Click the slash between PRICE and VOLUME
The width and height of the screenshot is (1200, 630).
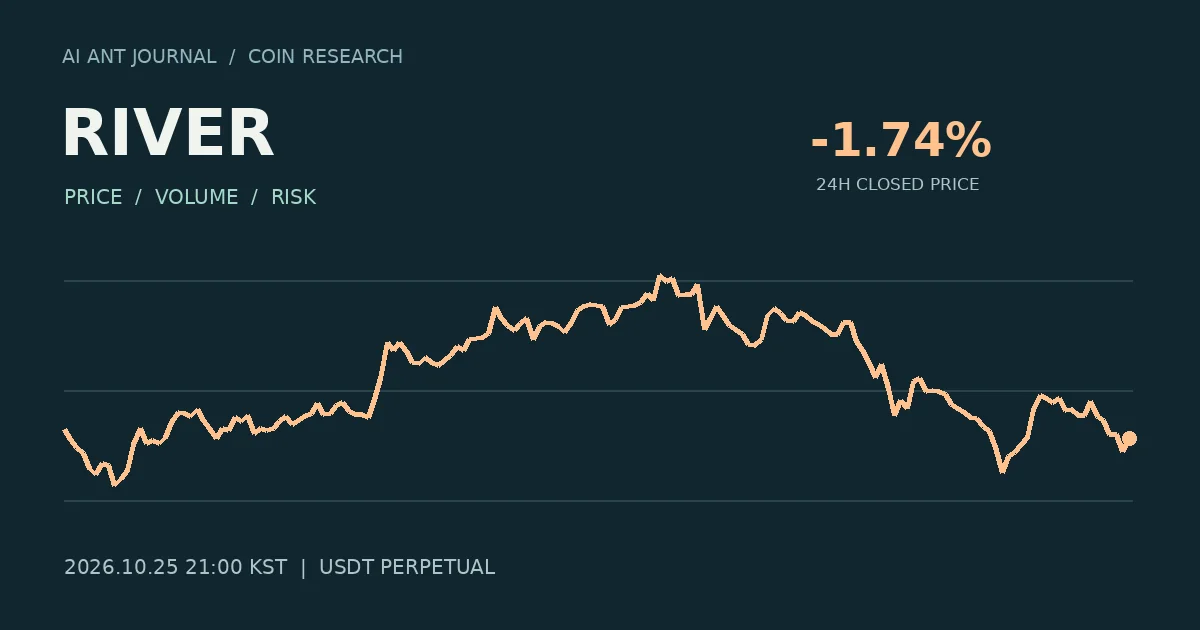click(138, 197)
